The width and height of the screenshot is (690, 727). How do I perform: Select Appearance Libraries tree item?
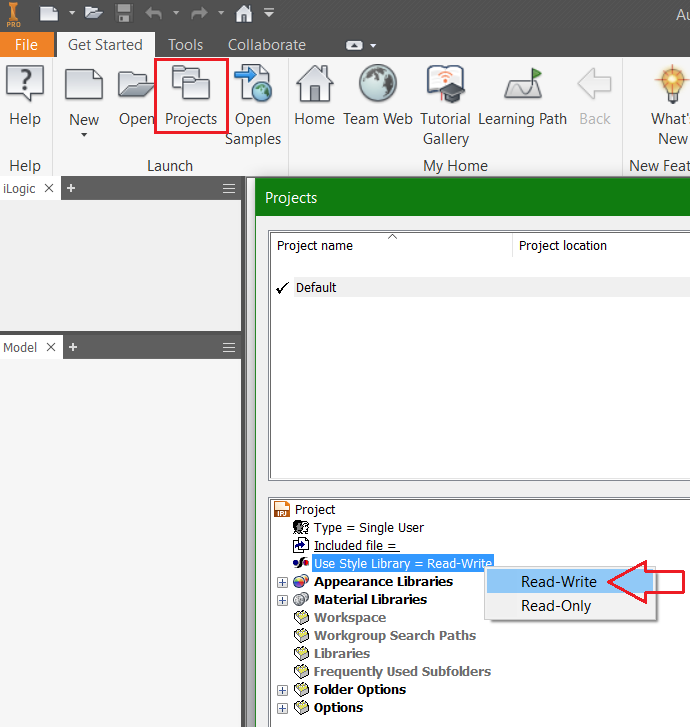click(x=383, y=581)
